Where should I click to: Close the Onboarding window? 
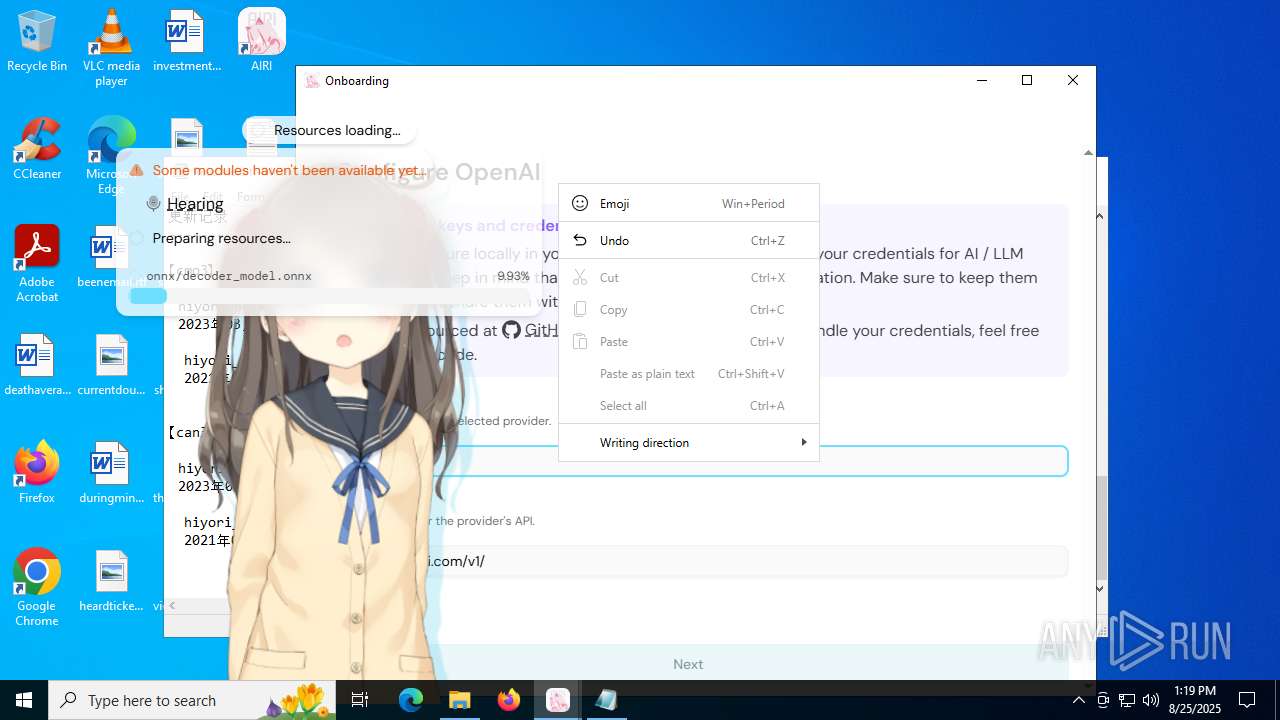pos(1072,80)
